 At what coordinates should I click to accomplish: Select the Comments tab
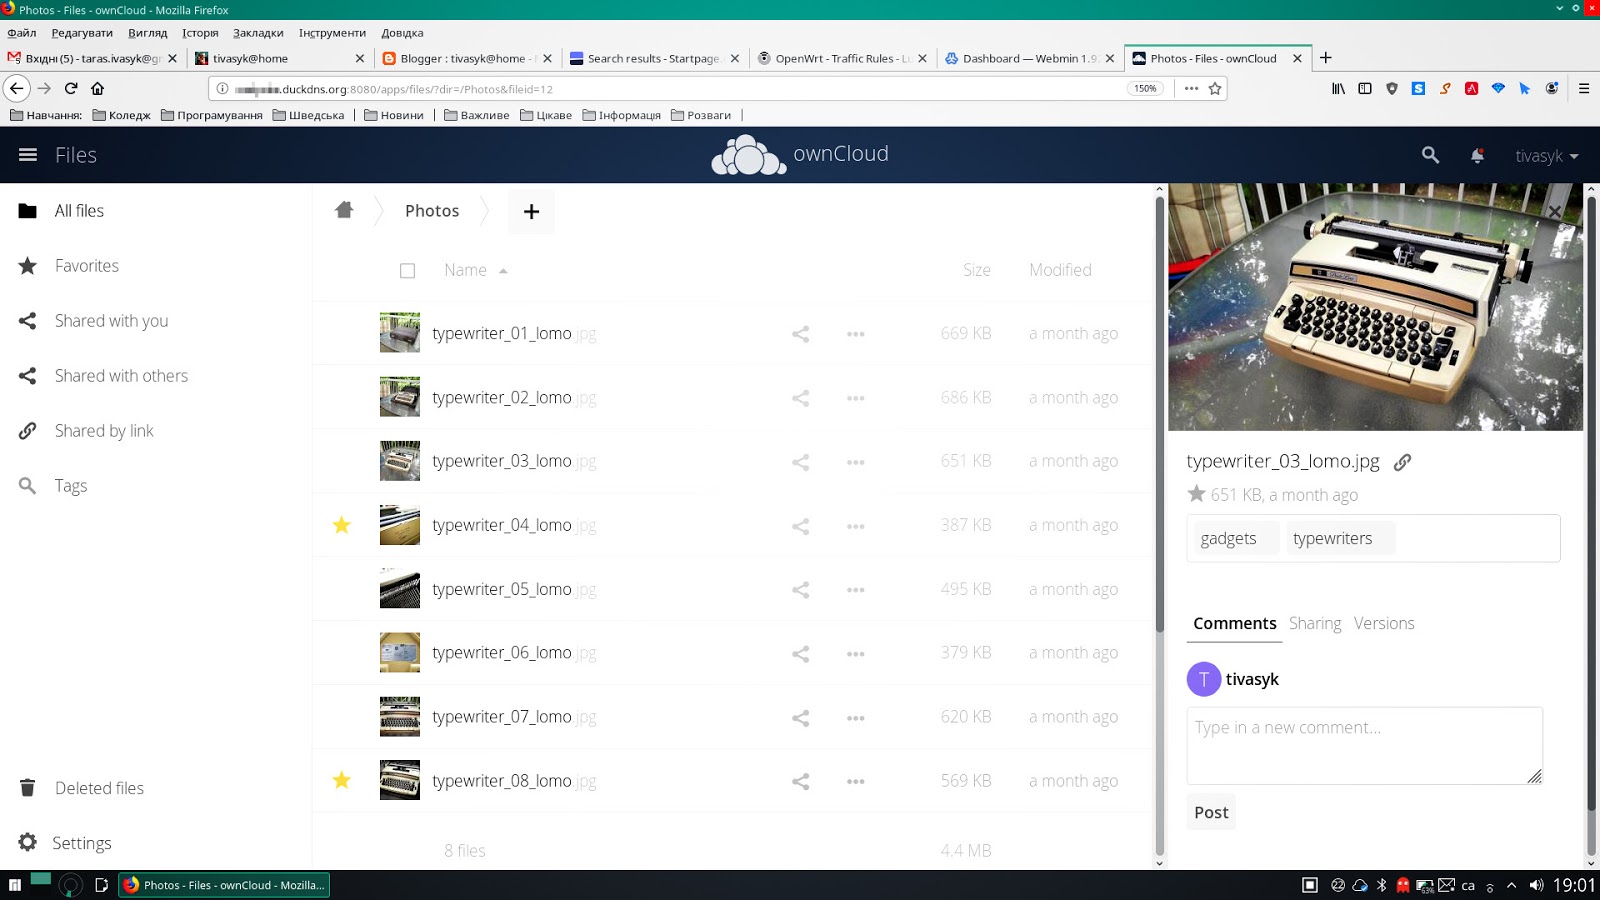(1235, 623)
